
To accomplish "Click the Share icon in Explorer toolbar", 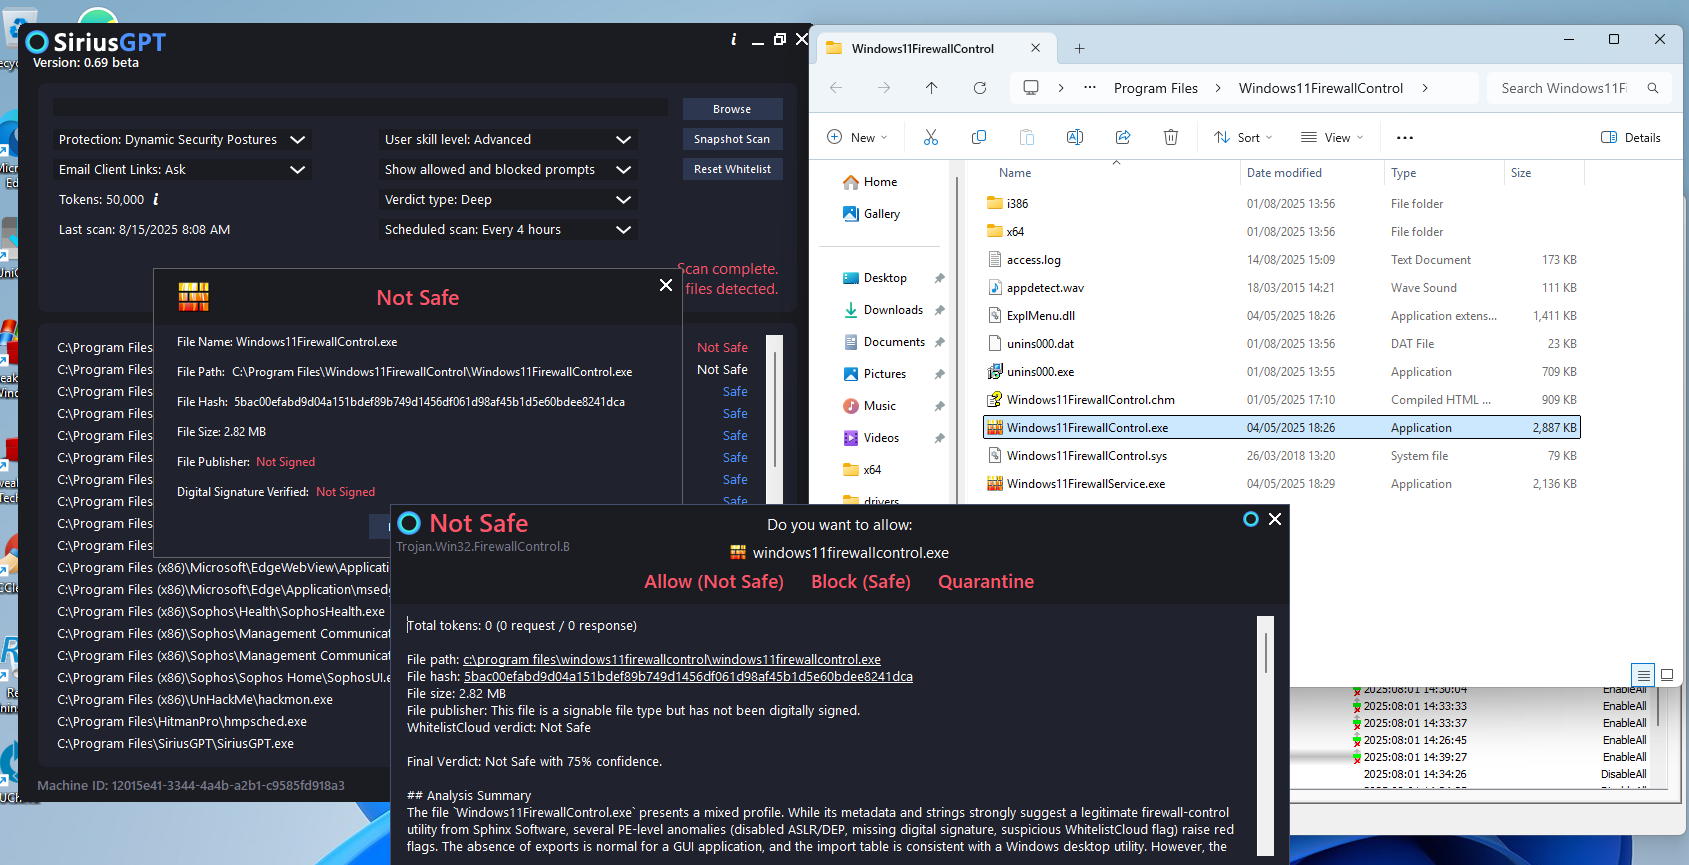I will (1123, 137).
